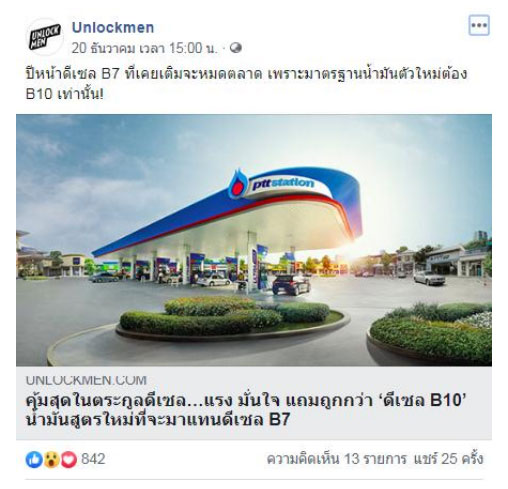Click the blue Like reaction icon
Screen dimensions: 508x489
point(34,459)
